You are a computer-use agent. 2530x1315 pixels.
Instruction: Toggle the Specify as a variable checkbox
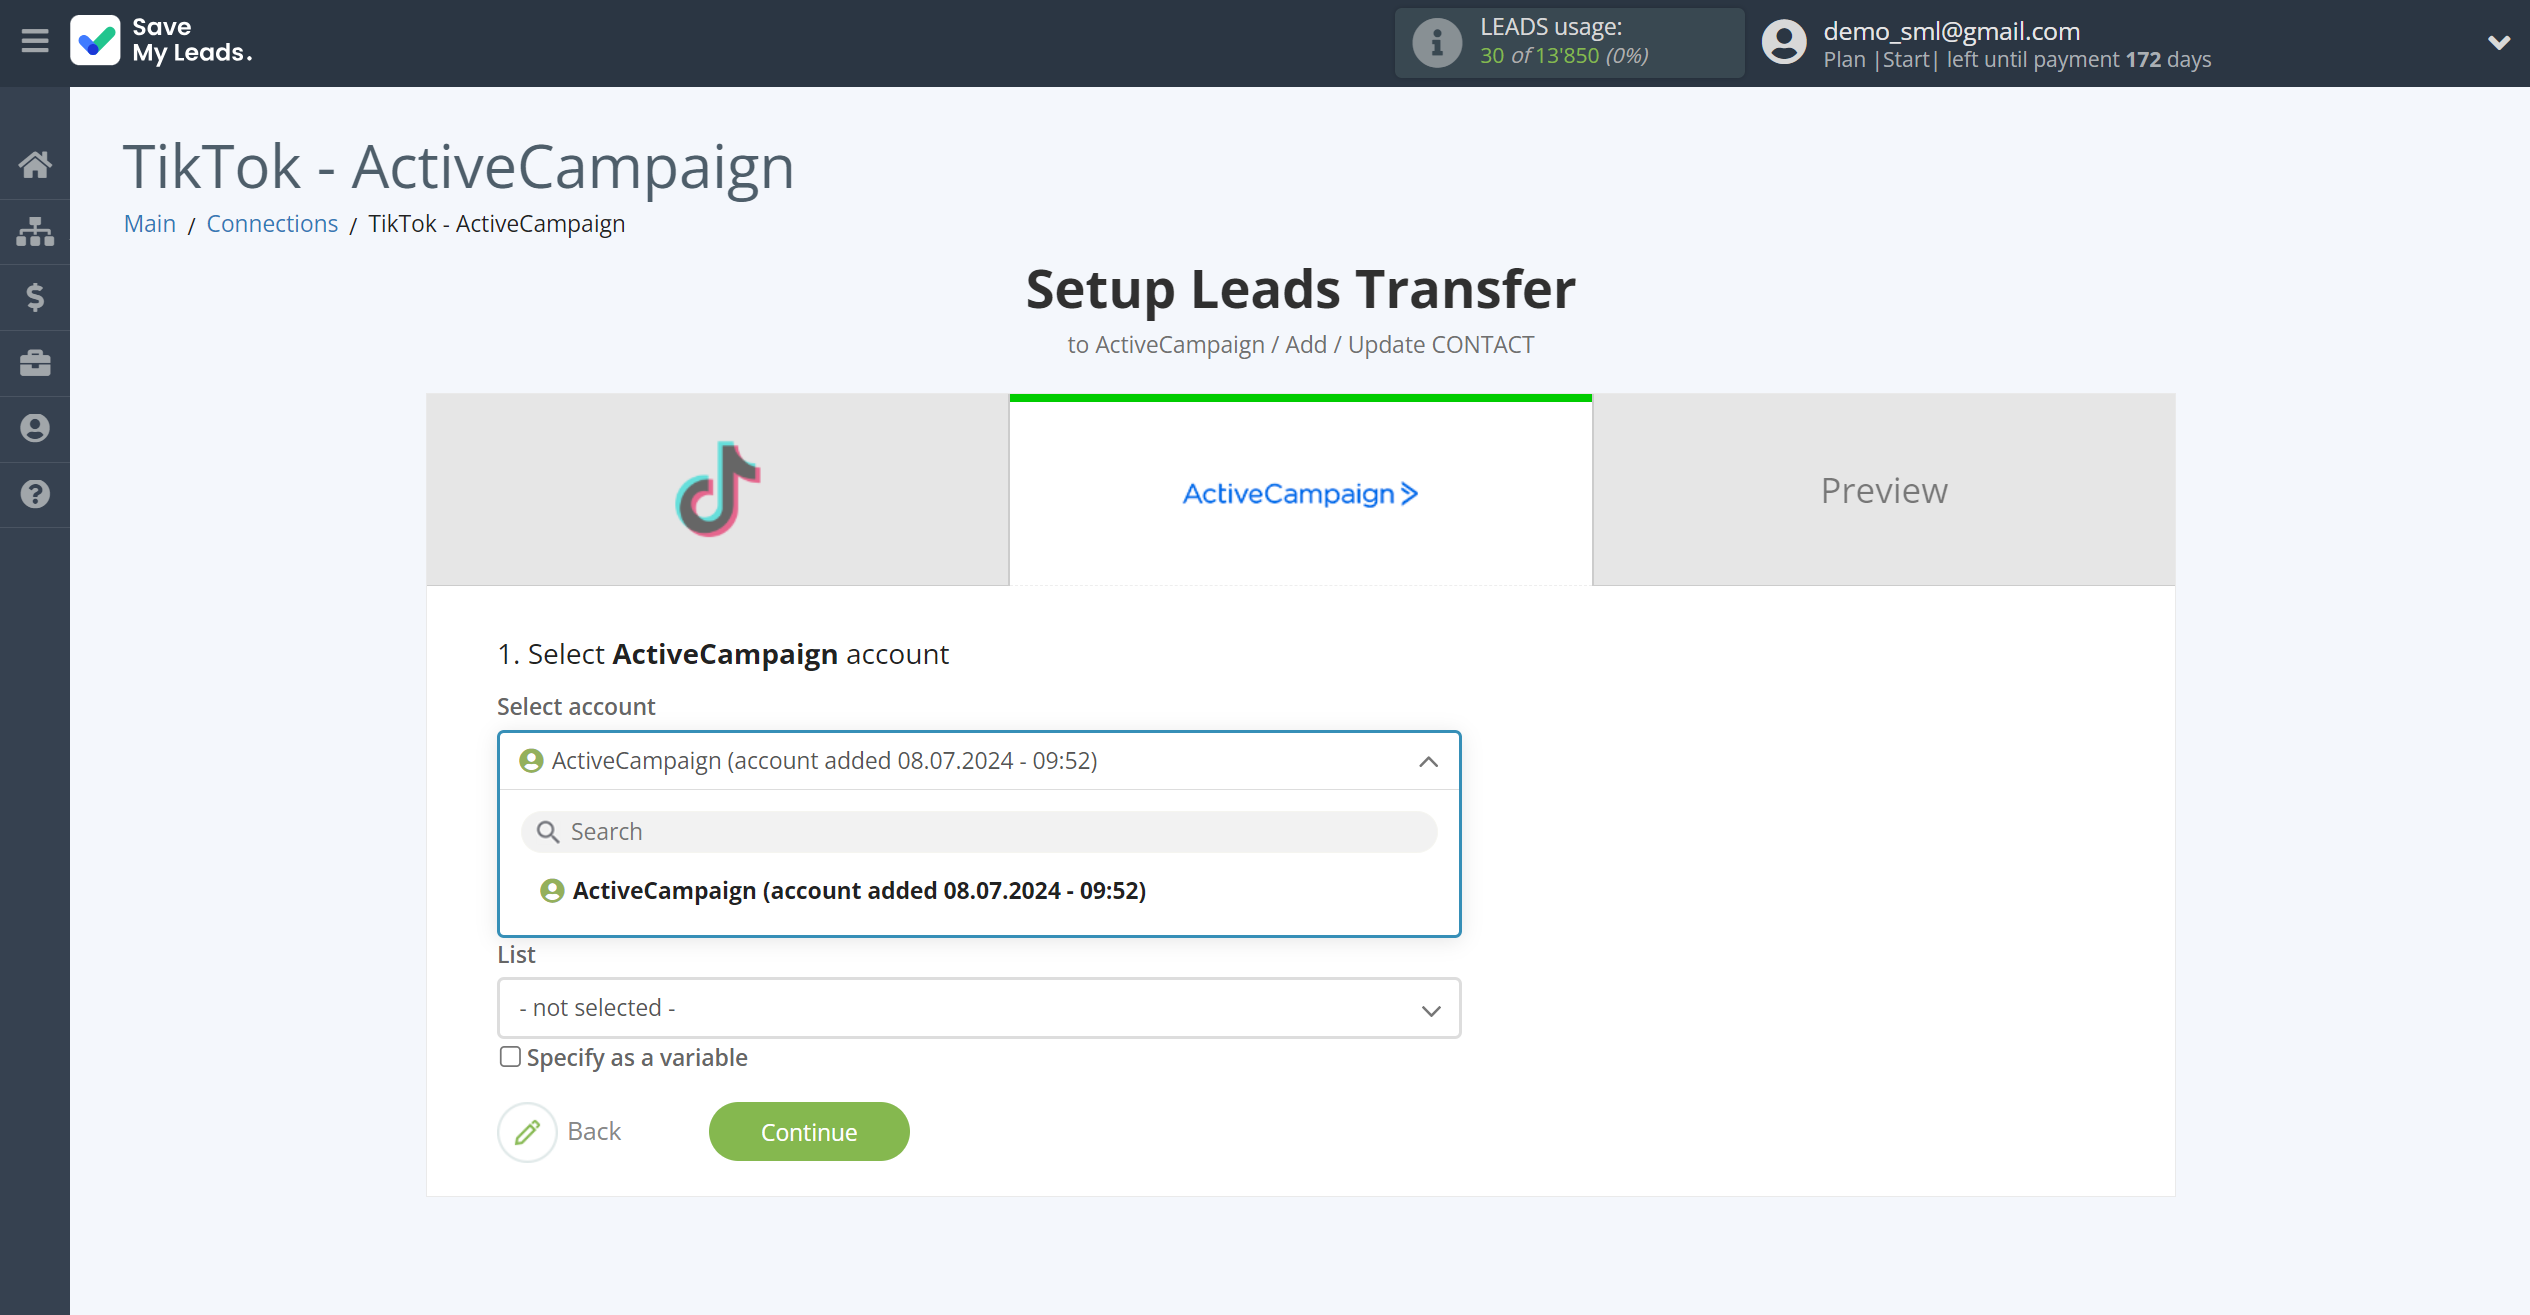[510, 1056]
